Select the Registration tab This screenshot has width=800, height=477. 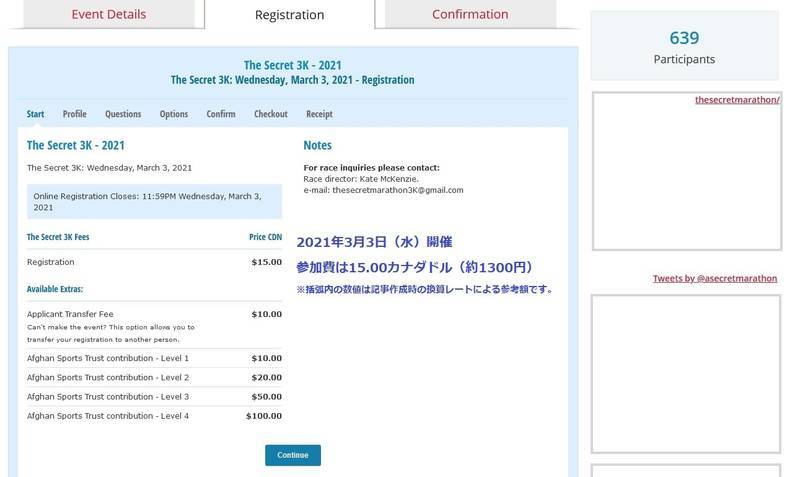pyautogui.click(x=289, y=14)
